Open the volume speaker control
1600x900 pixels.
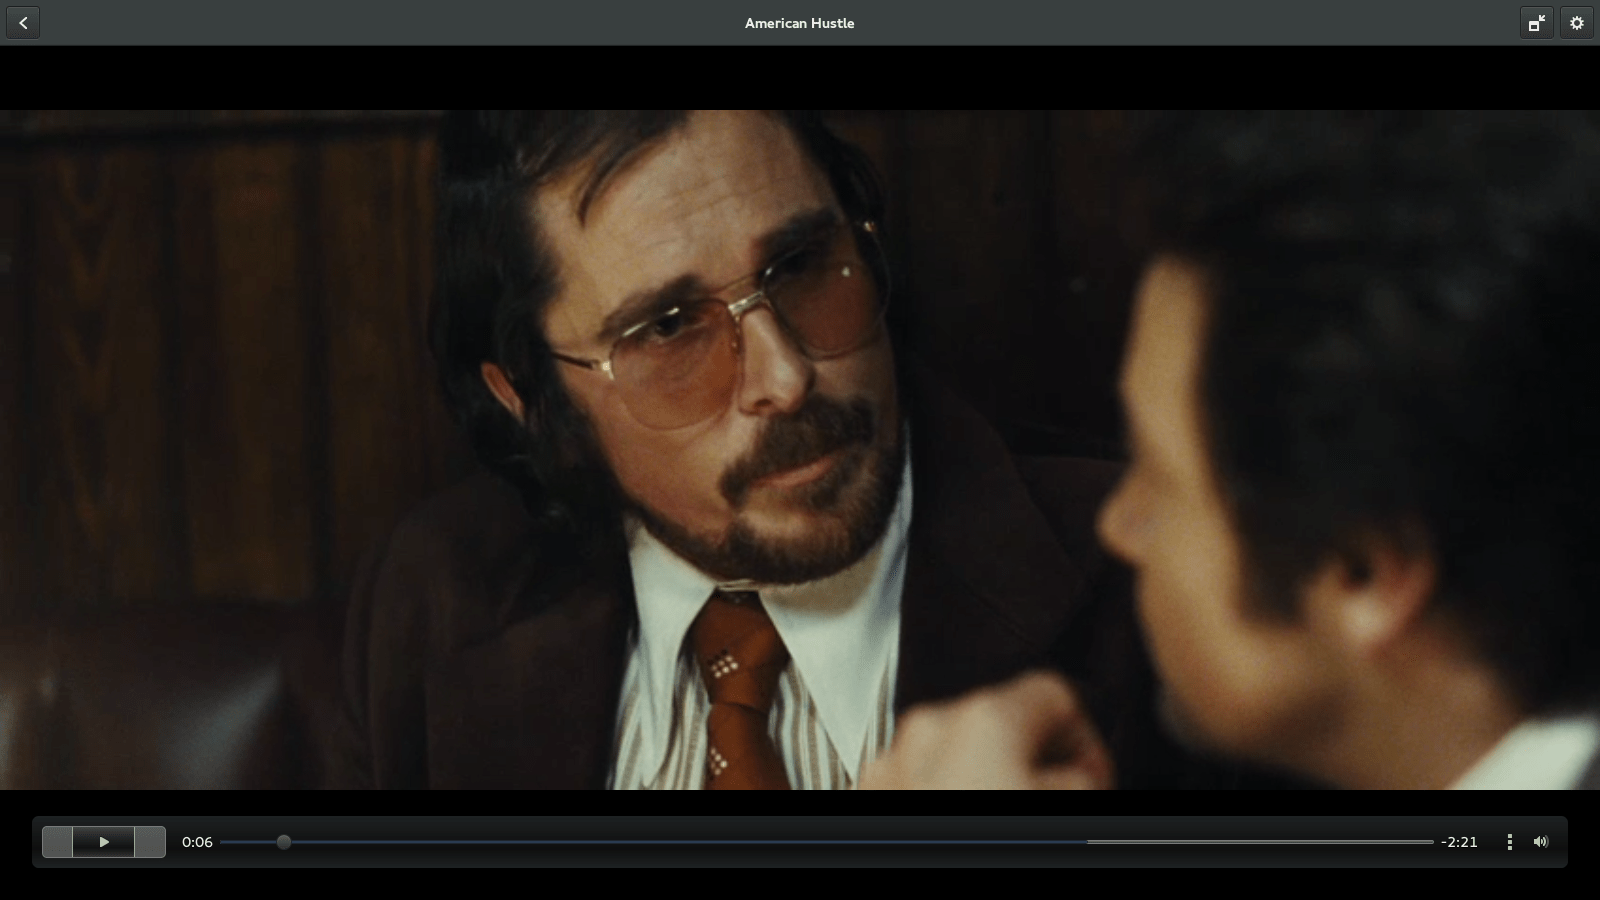pos(1541,842)
